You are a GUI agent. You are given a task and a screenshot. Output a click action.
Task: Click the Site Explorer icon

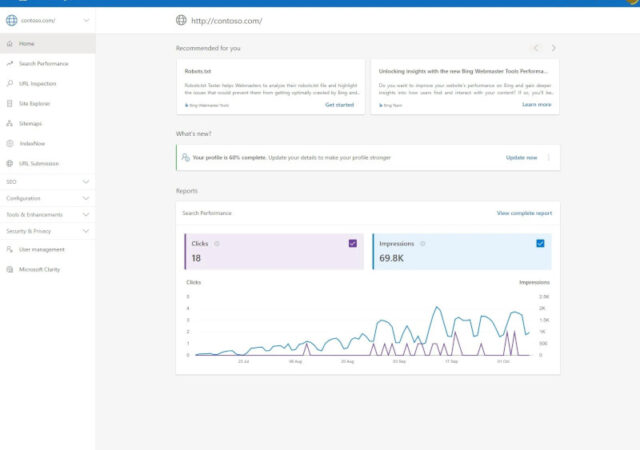click(10, 104)
